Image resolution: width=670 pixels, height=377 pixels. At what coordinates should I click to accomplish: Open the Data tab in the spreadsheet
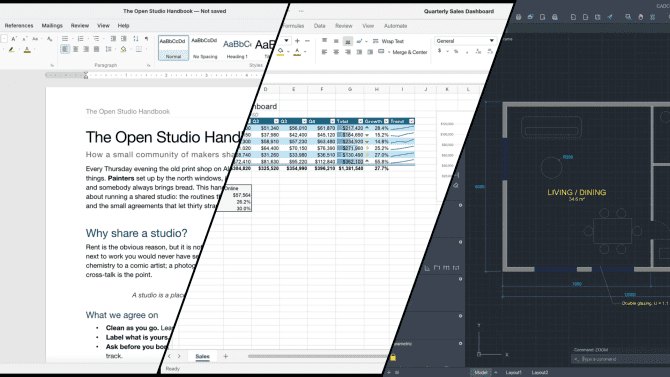320,26
